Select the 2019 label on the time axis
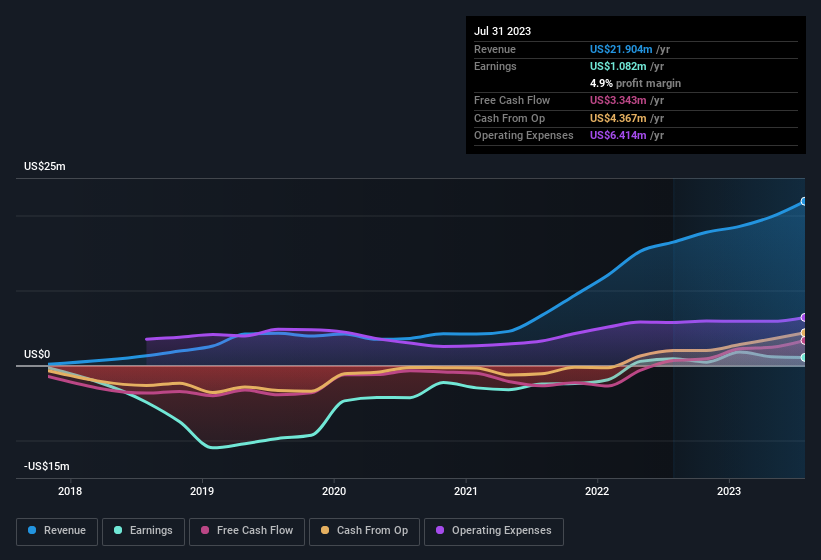The height and width of the screenshot is (560, 821). [x=202, y=491]
